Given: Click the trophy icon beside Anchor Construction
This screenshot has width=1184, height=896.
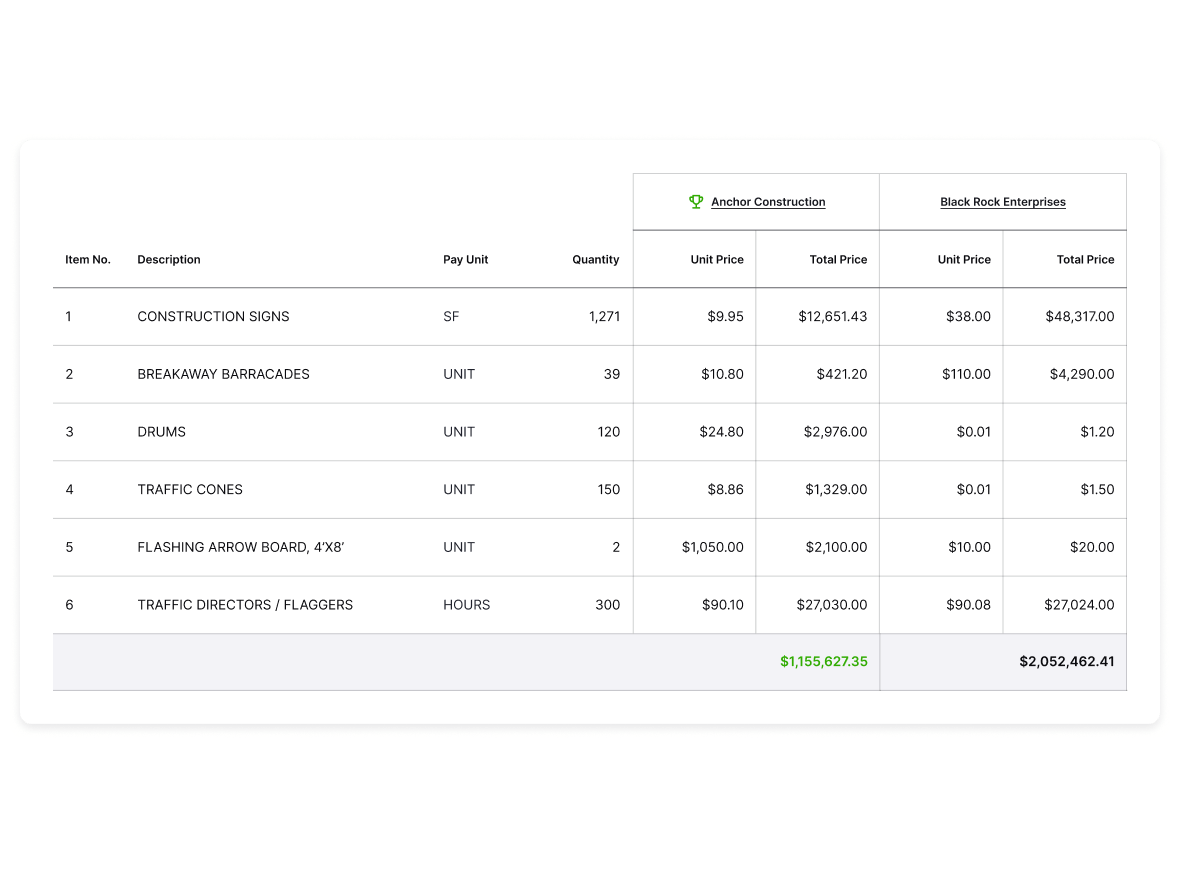Looking at the screenshot, I should point(696,202).
